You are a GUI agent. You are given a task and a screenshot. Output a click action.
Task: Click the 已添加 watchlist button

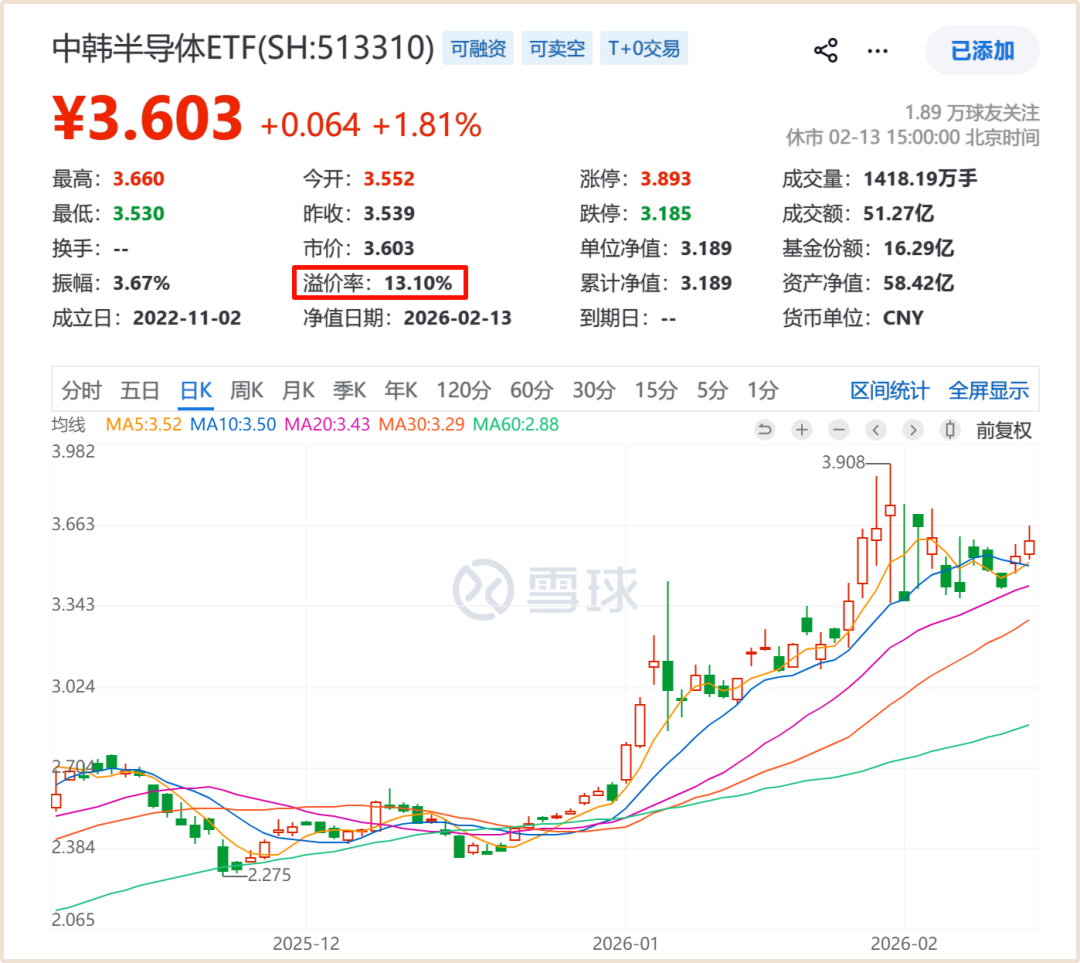tap(982, 50)
